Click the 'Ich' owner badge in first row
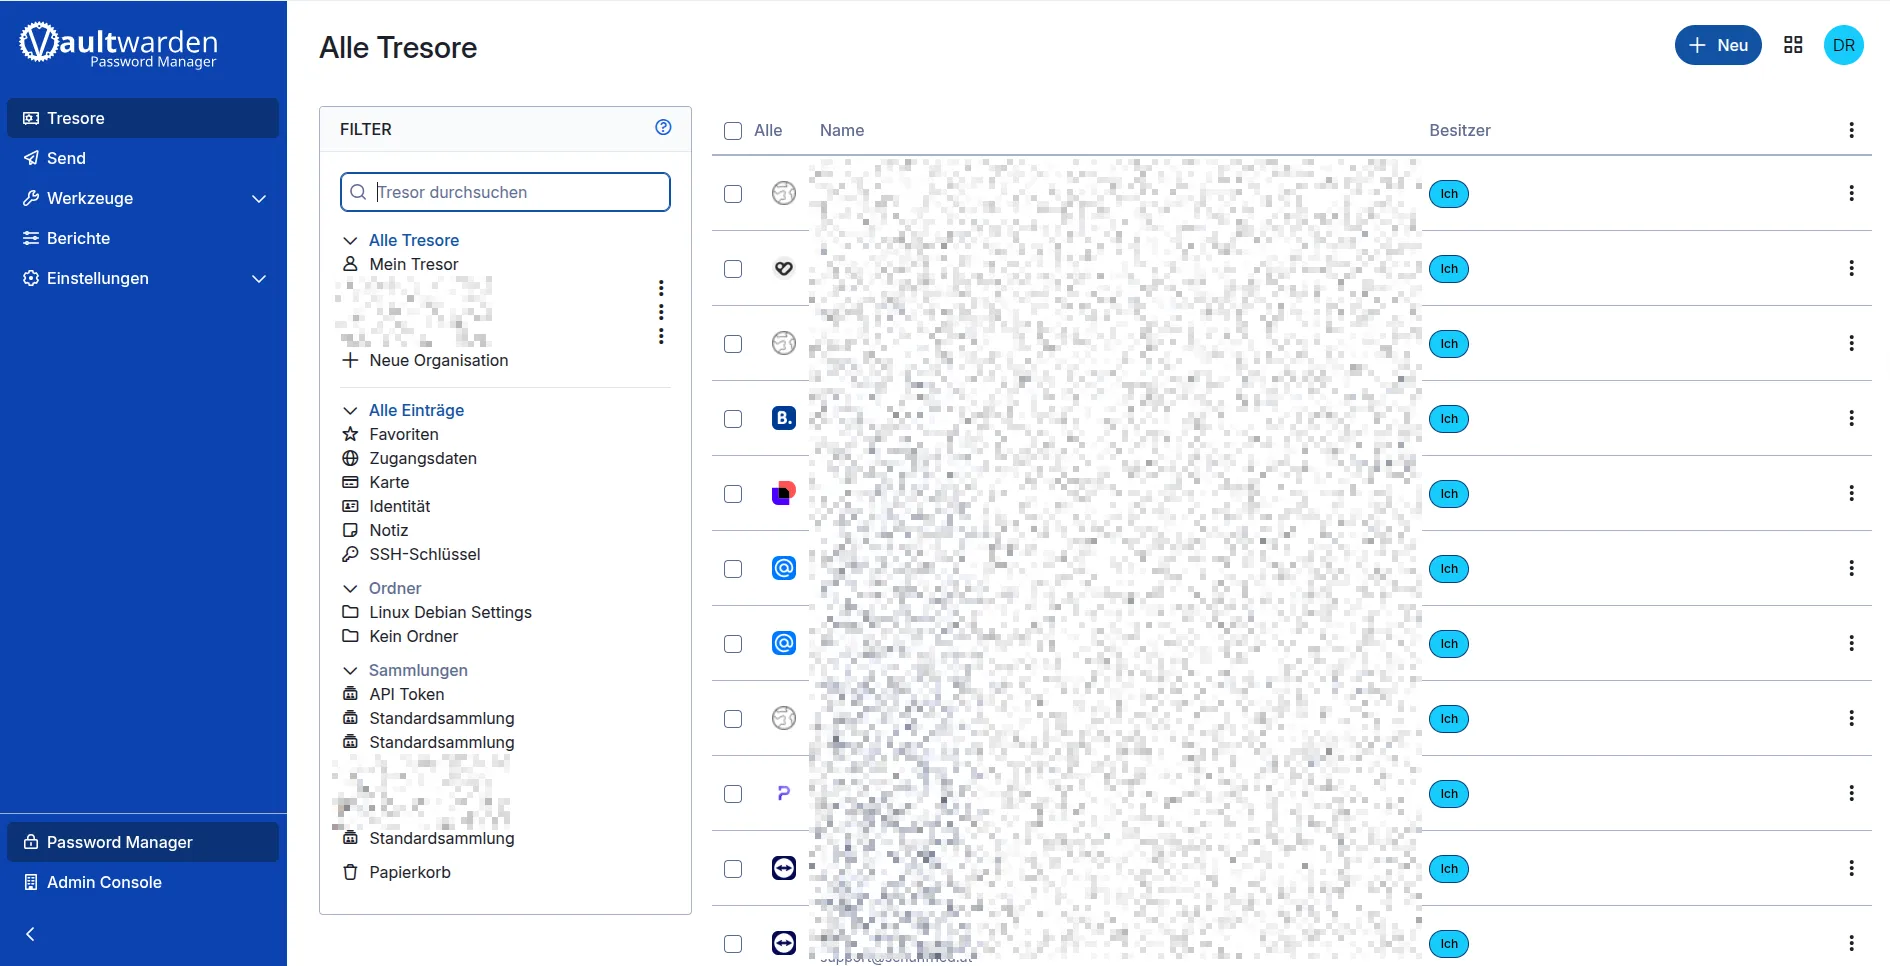 point(1449,193)
